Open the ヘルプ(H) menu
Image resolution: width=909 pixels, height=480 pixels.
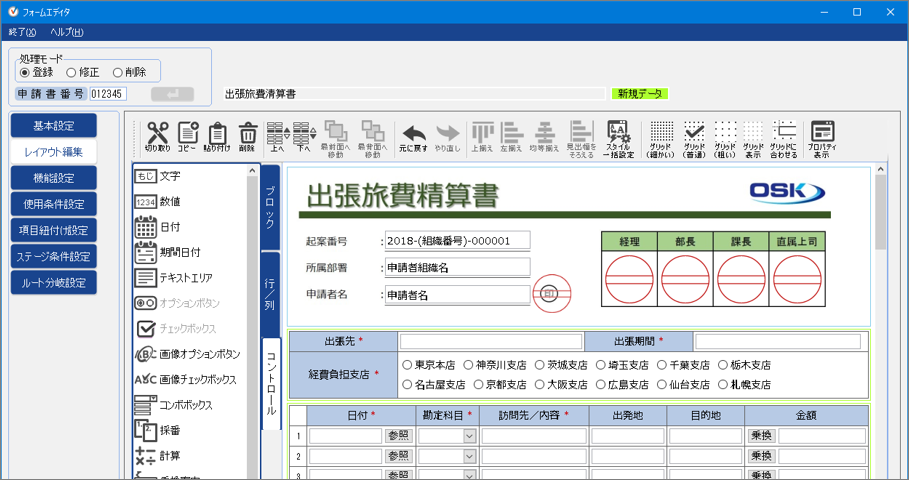click(x=67, y=32)
